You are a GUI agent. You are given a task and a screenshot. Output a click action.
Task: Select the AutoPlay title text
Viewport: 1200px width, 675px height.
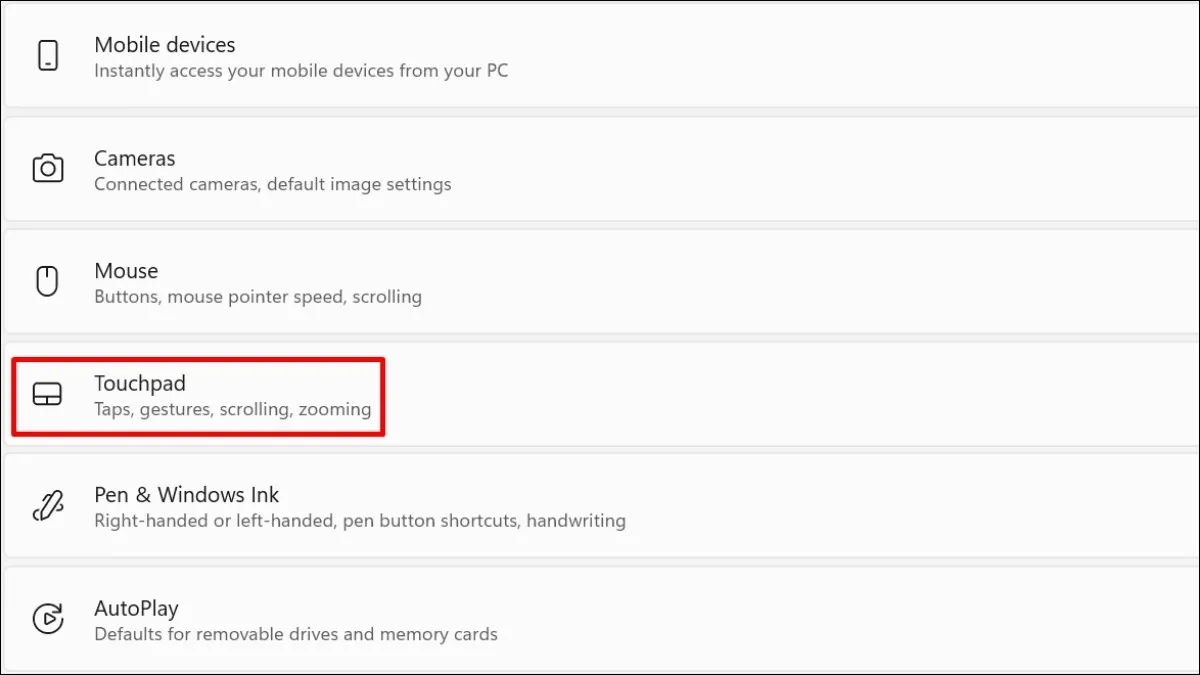pos(136,608)
